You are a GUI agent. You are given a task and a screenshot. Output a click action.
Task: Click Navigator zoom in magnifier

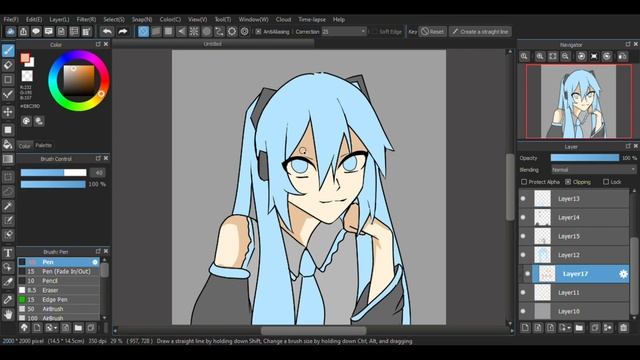[540, 56]
